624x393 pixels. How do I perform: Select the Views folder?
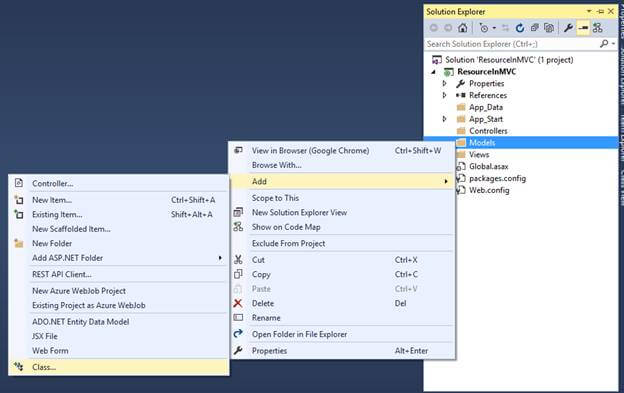pos(479,155)
